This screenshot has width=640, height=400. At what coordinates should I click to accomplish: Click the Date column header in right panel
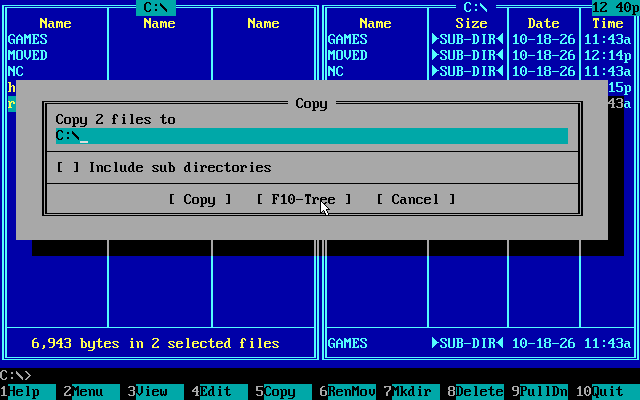point(543,23)
